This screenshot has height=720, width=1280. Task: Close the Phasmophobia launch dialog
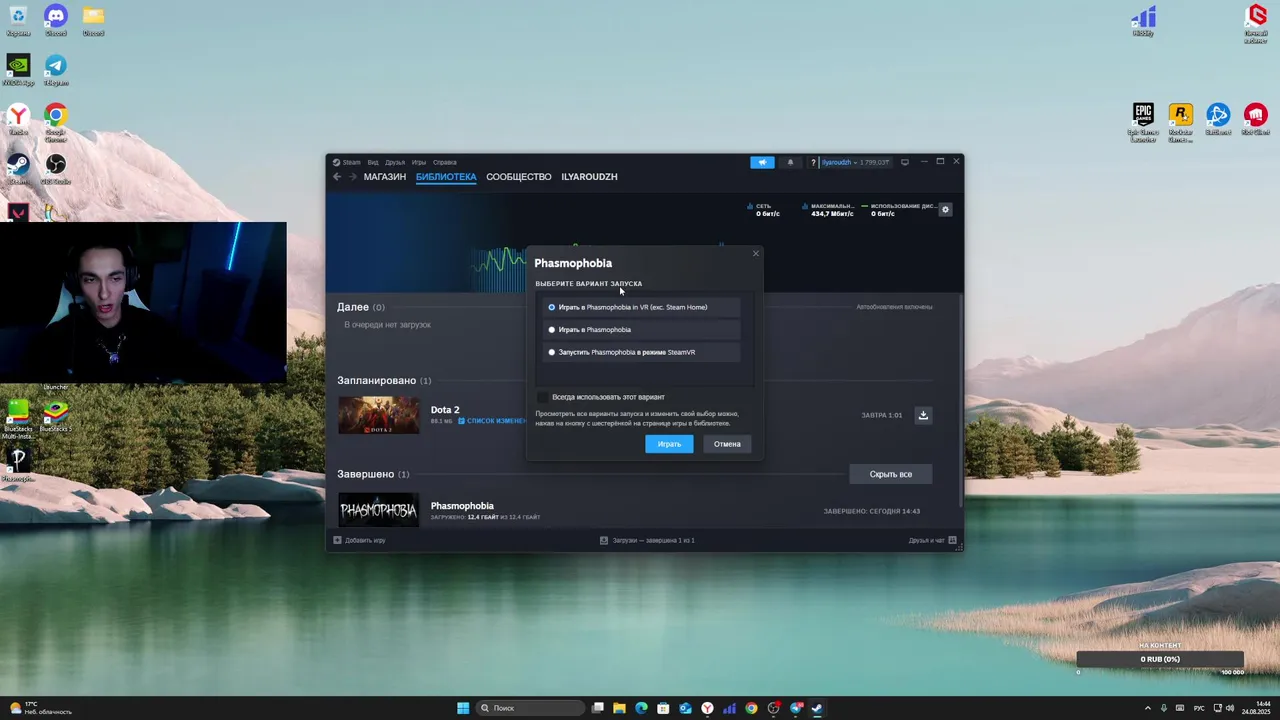click(755, 253)
